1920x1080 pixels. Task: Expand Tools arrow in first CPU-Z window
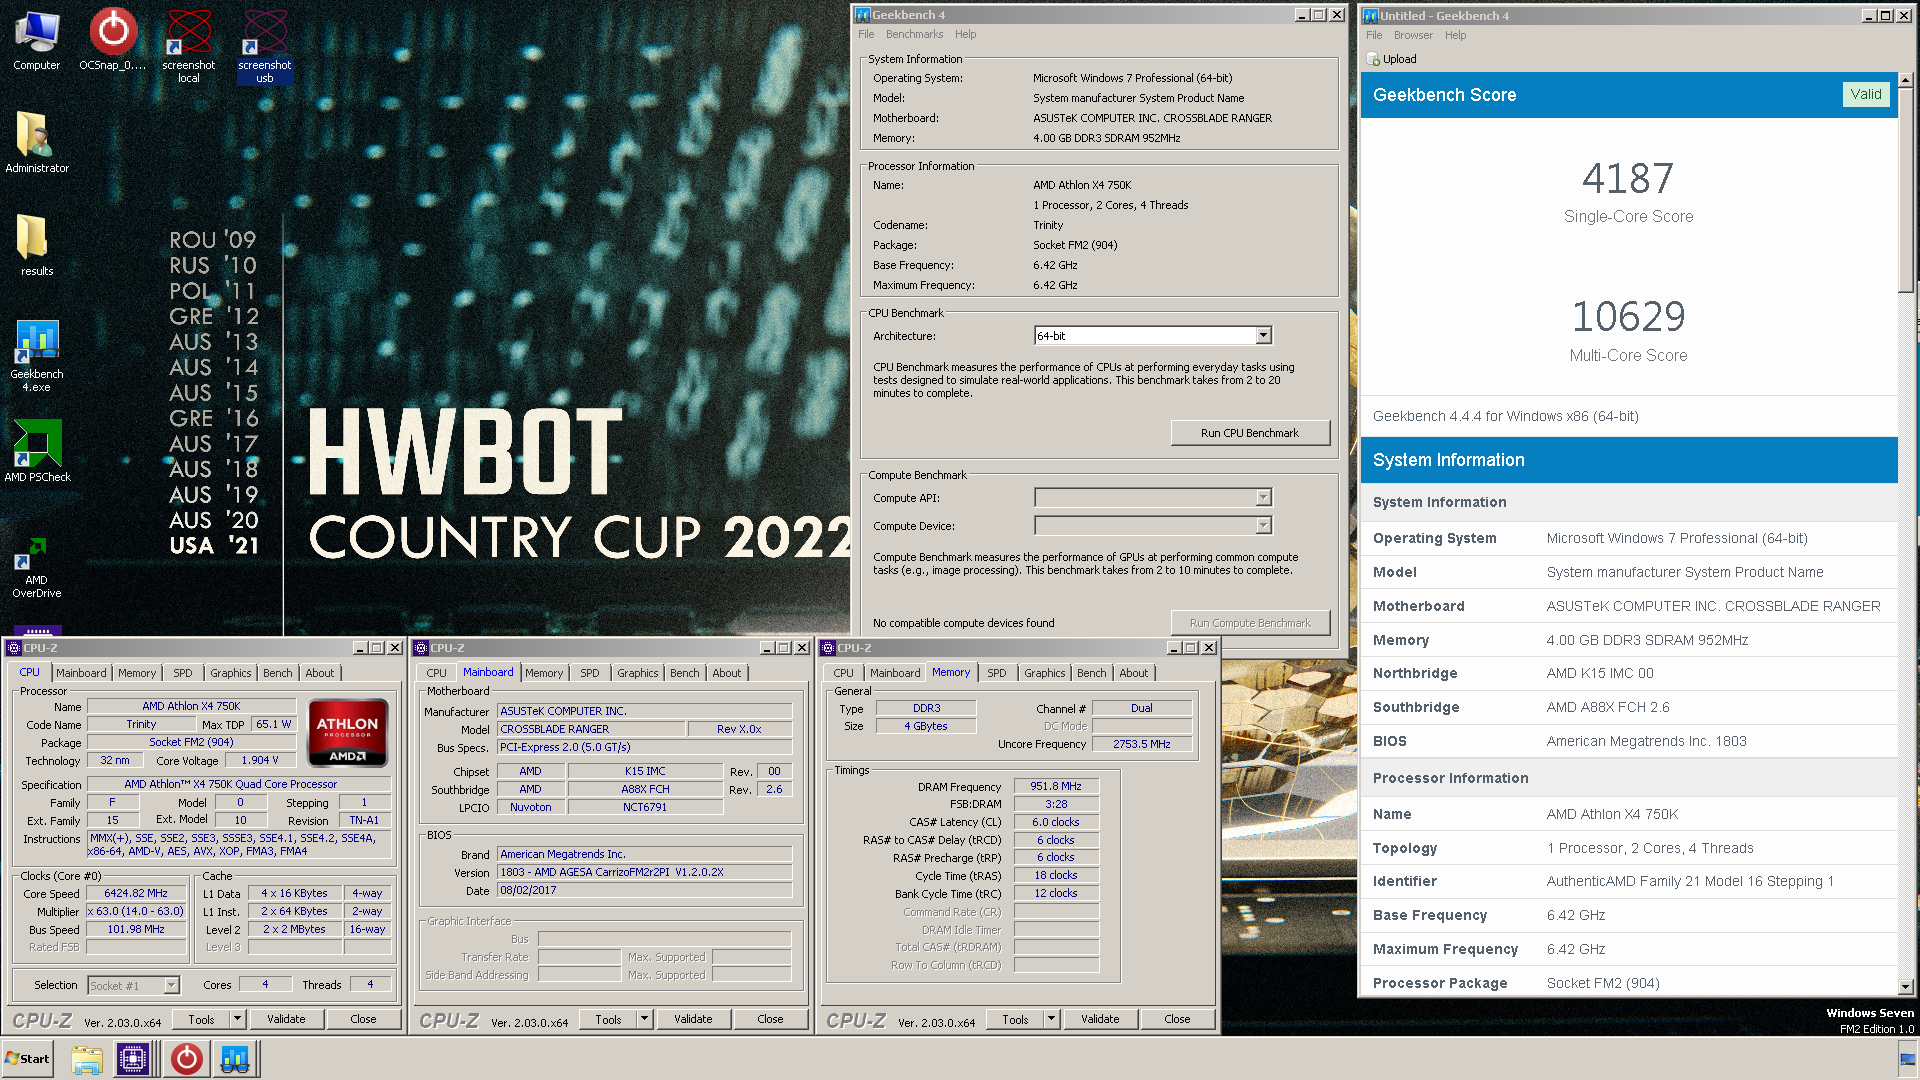click(238, 1019)
